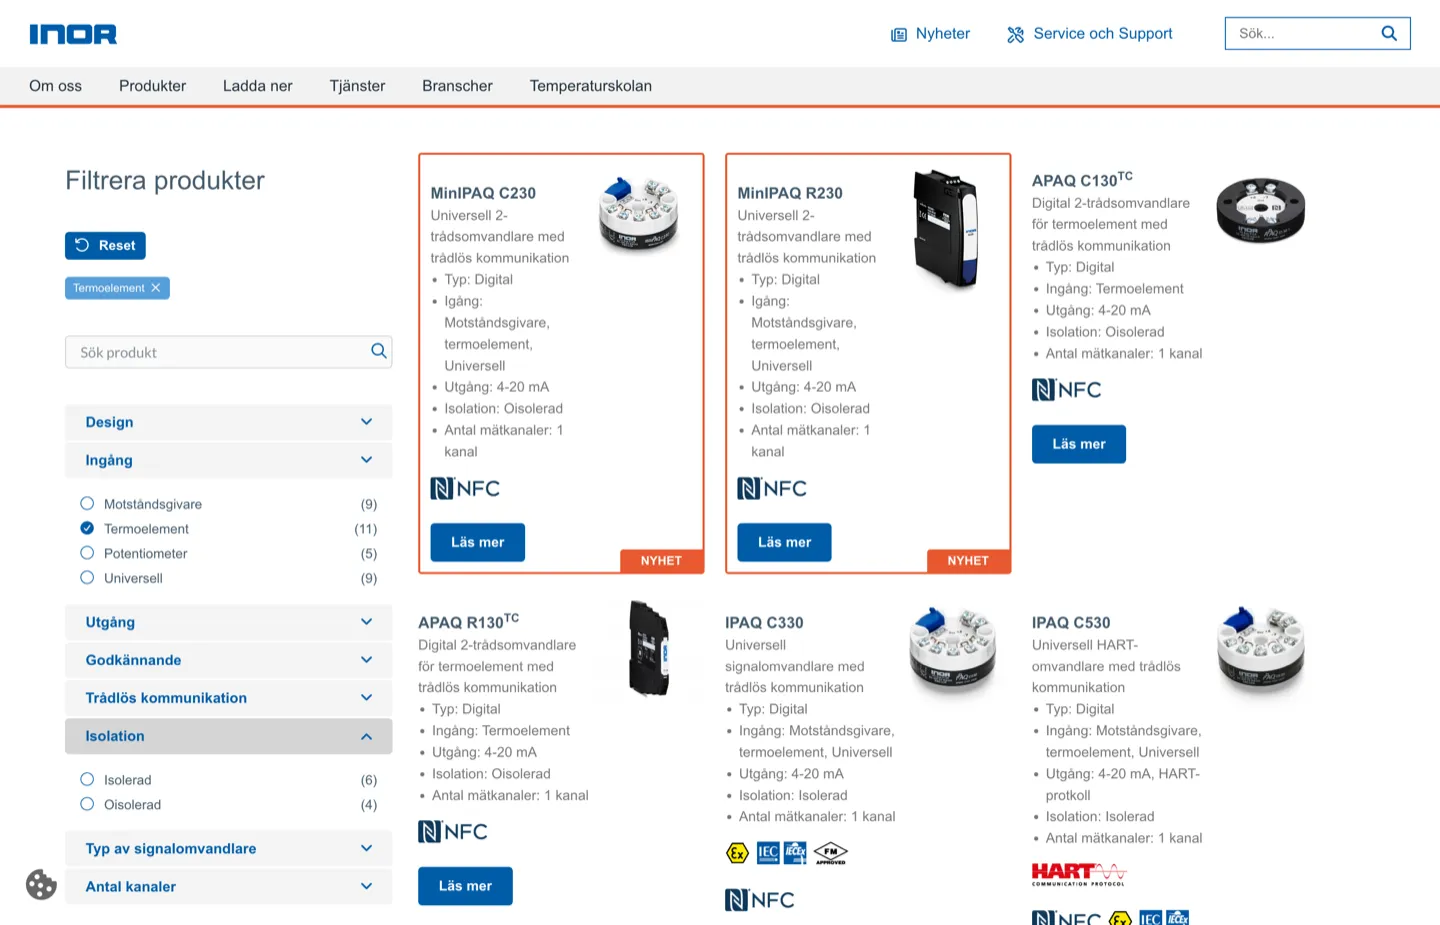The width and height of the screenshot is (1440, 925).
Task: Remove the Termoelement filter tag
Action: 155,288
